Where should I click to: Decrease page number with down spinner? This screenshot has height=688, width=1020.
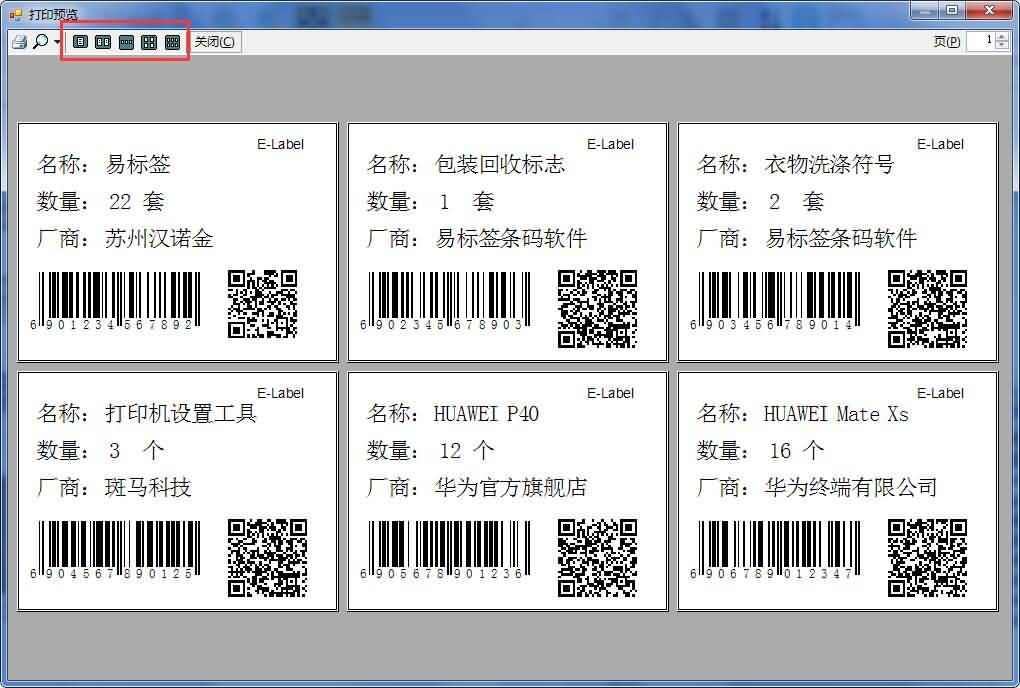pyautogui.click(x=1002, y=46)
